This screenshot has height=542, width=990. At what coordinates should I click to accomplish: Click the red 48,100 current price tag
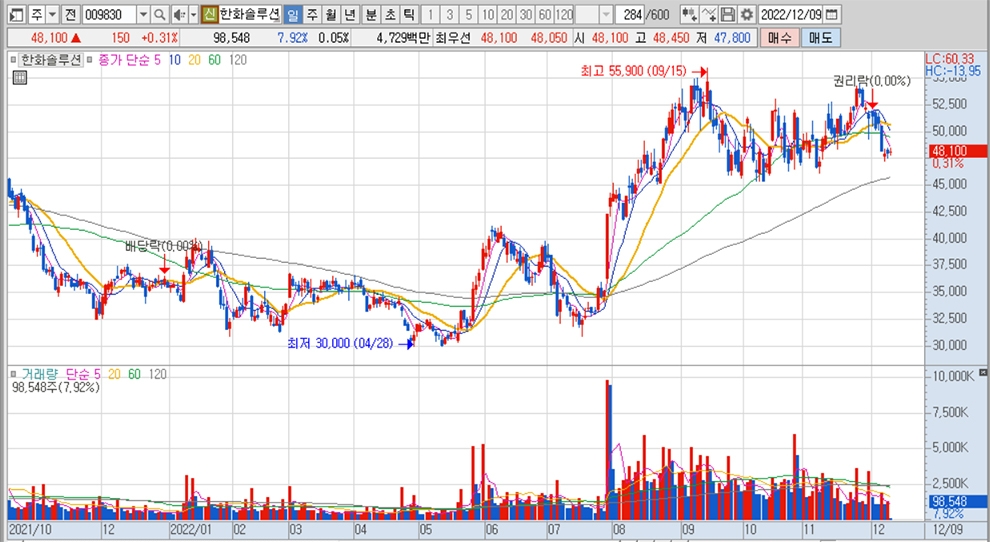[x=957, y=151]
